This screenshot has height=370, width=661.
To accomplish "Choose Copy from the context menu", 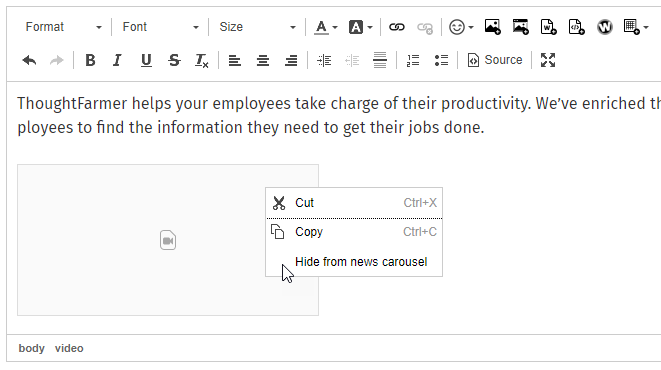I will [354, 232].
